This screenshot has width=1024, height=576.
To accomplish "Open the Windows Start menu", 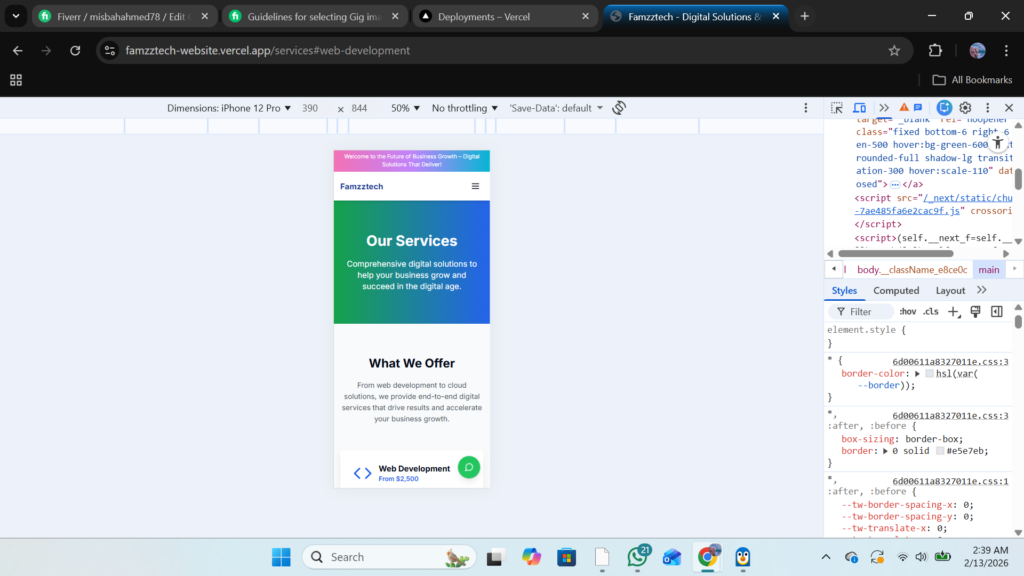I will coord(281,557).
